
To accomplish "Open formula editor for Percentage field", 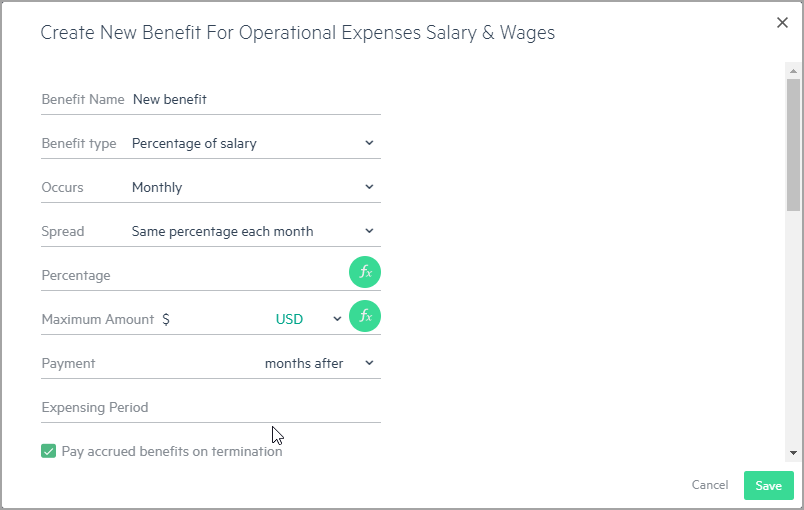I will 365,272.
